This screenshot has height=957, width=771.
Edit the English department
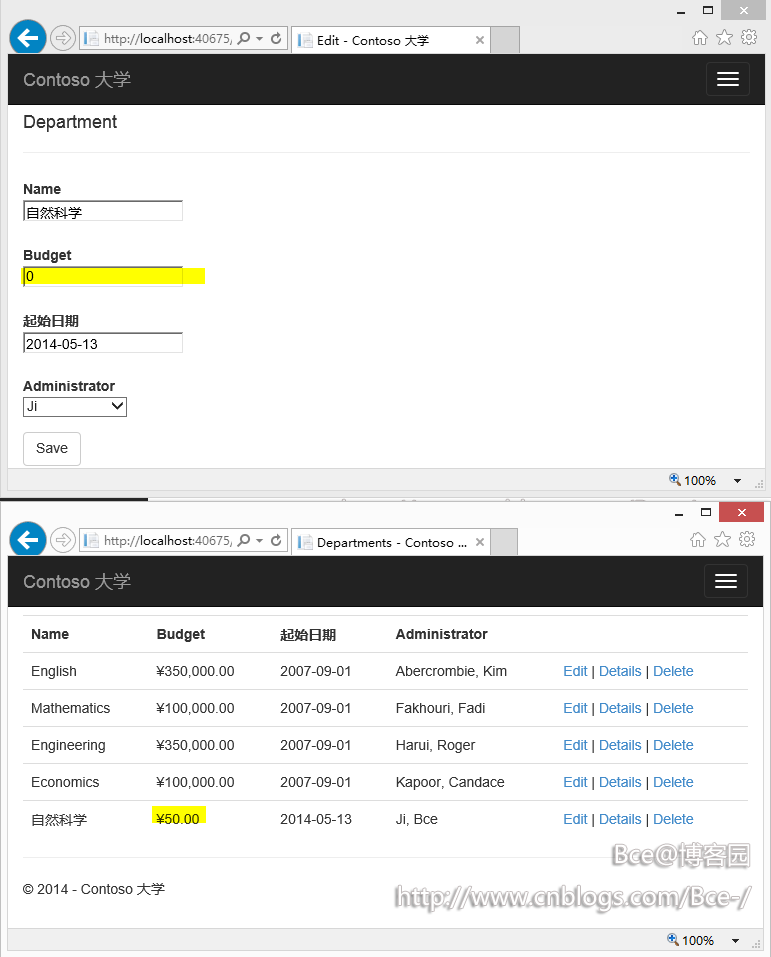point(575,671)
